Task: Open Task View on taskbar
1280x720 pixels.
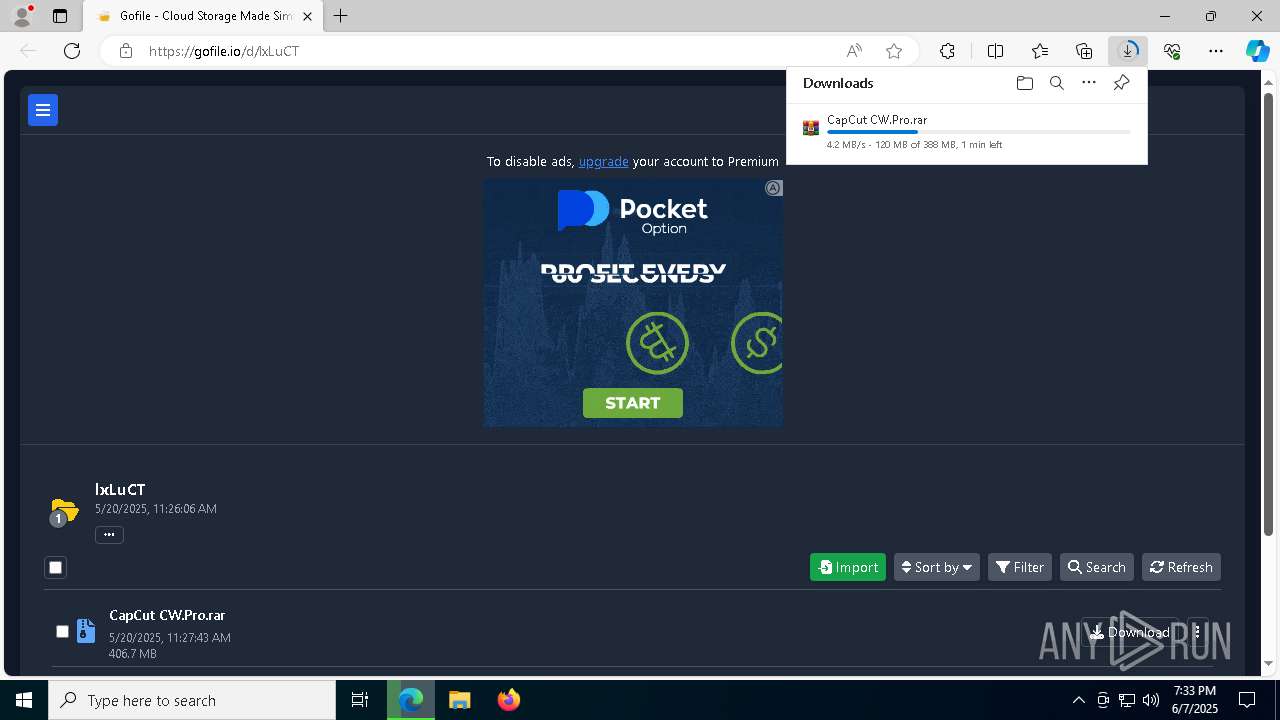Action: point(360,700)
